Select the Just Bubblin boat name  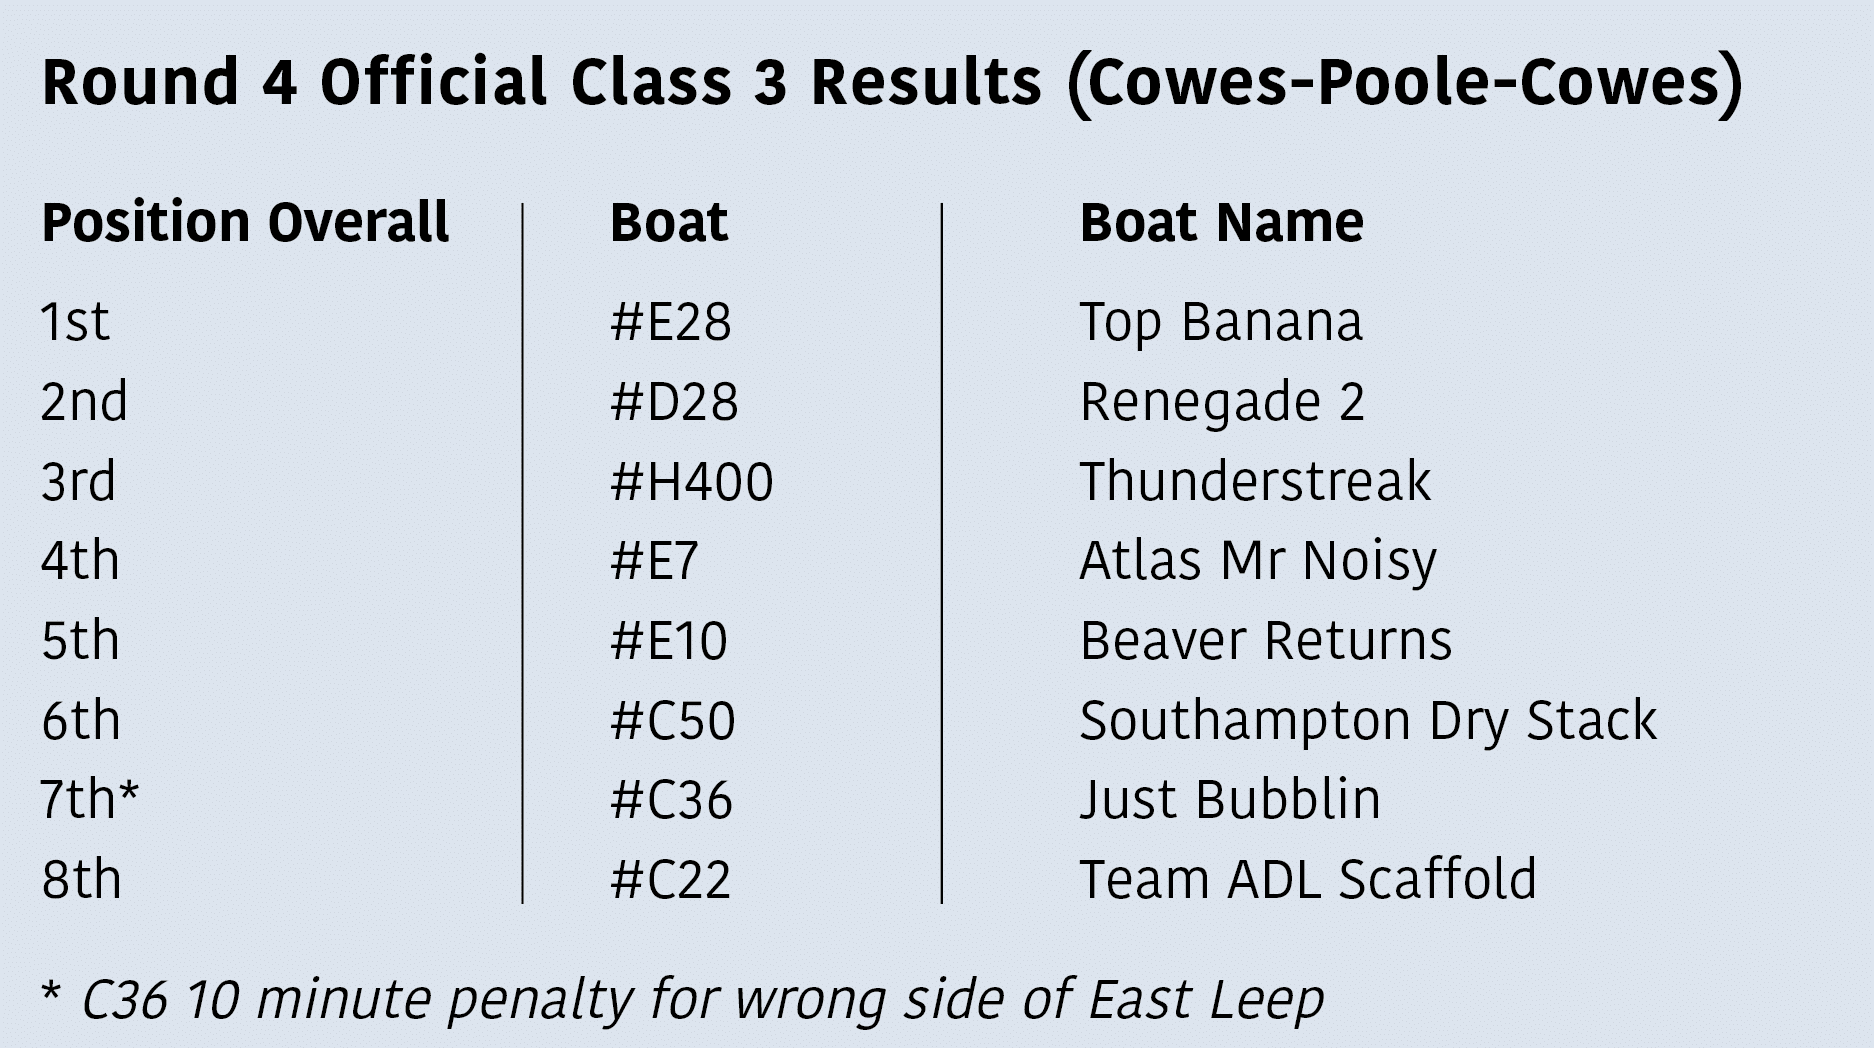click(x=1230, y=799)
